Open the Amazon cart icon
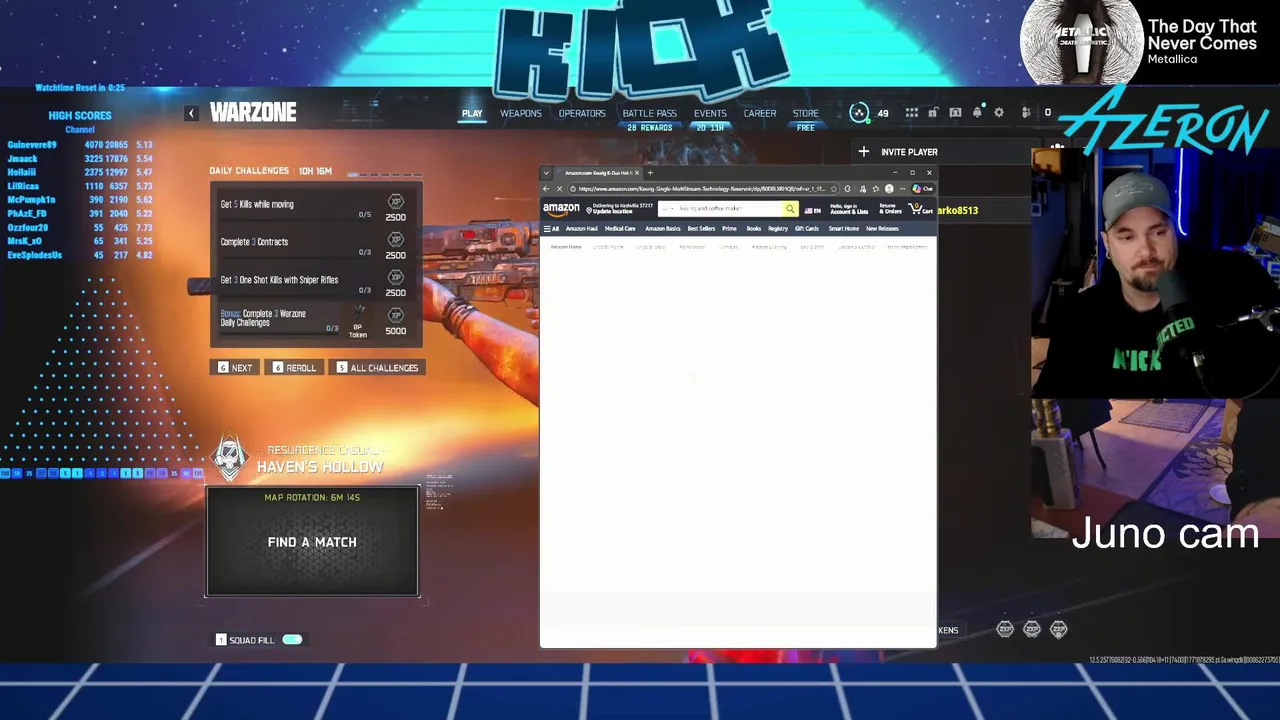The width and height of the screenshot is (1280, 720). coord(919,209)
